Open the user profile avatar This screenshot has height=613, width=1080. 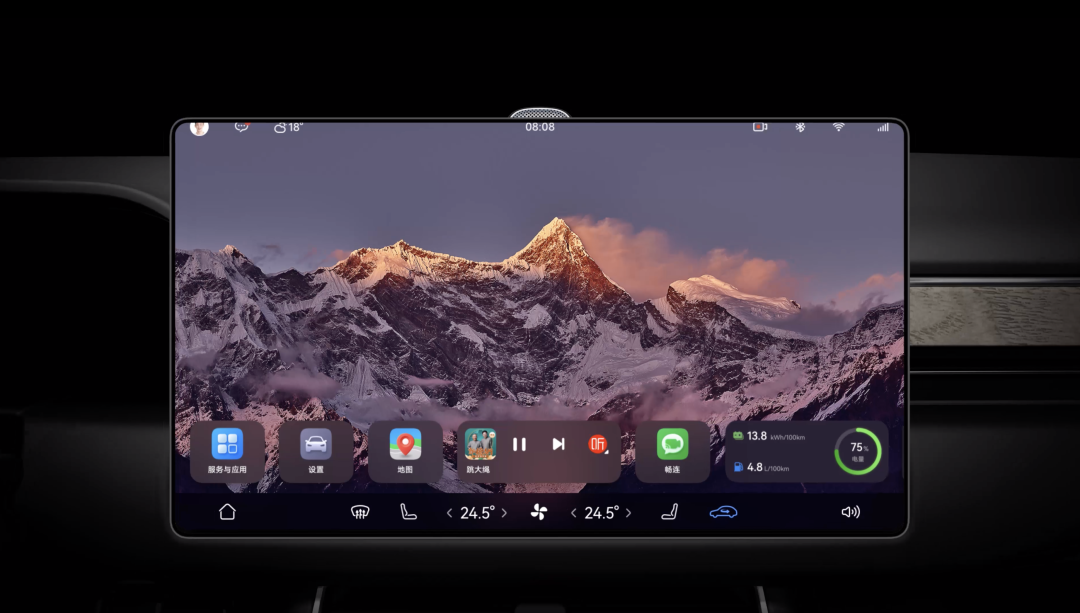tap(199, 127)
